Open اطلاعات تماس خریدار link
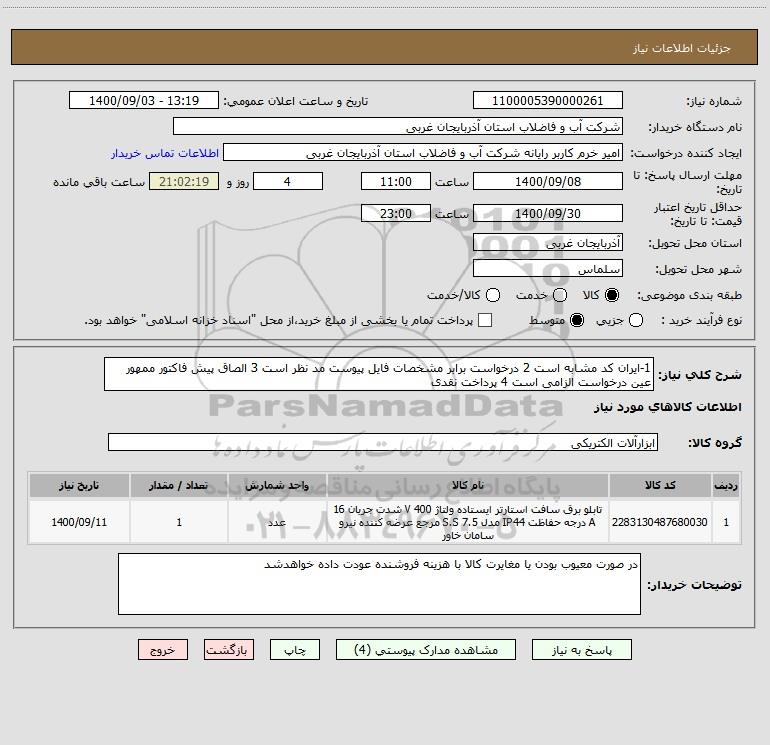Image resolution: width=770 pixels, height=745 pixels. [165, 153]
